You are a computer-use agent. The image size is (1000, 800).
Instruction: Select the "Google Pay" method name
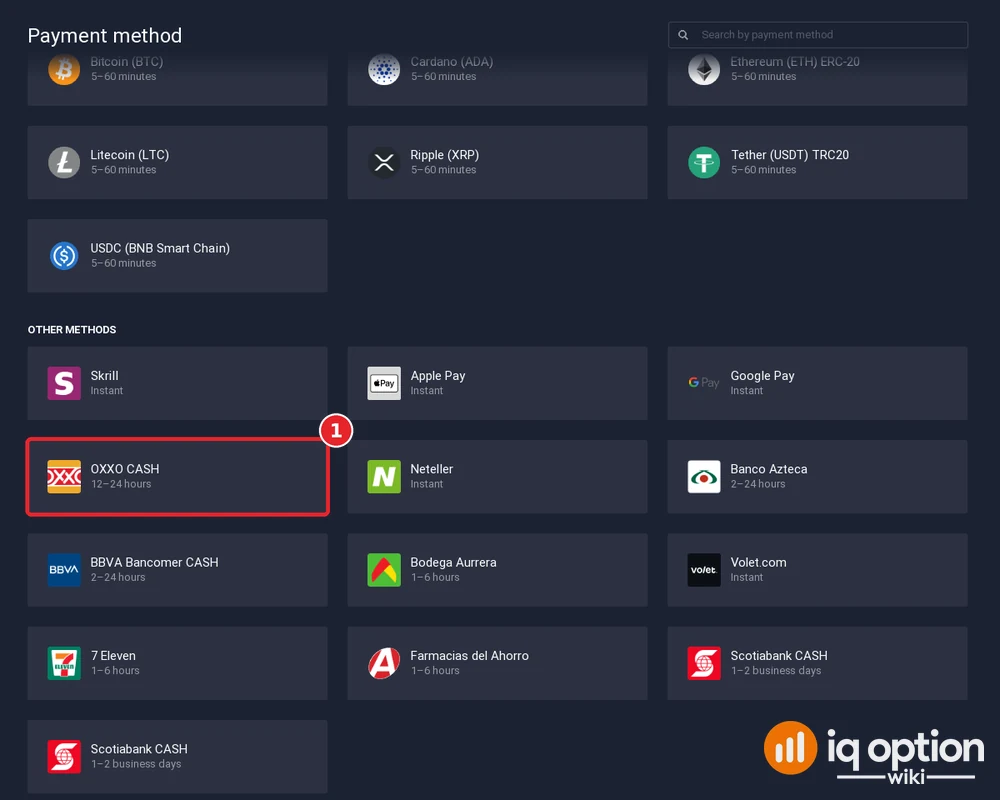[x=763, y=376]
